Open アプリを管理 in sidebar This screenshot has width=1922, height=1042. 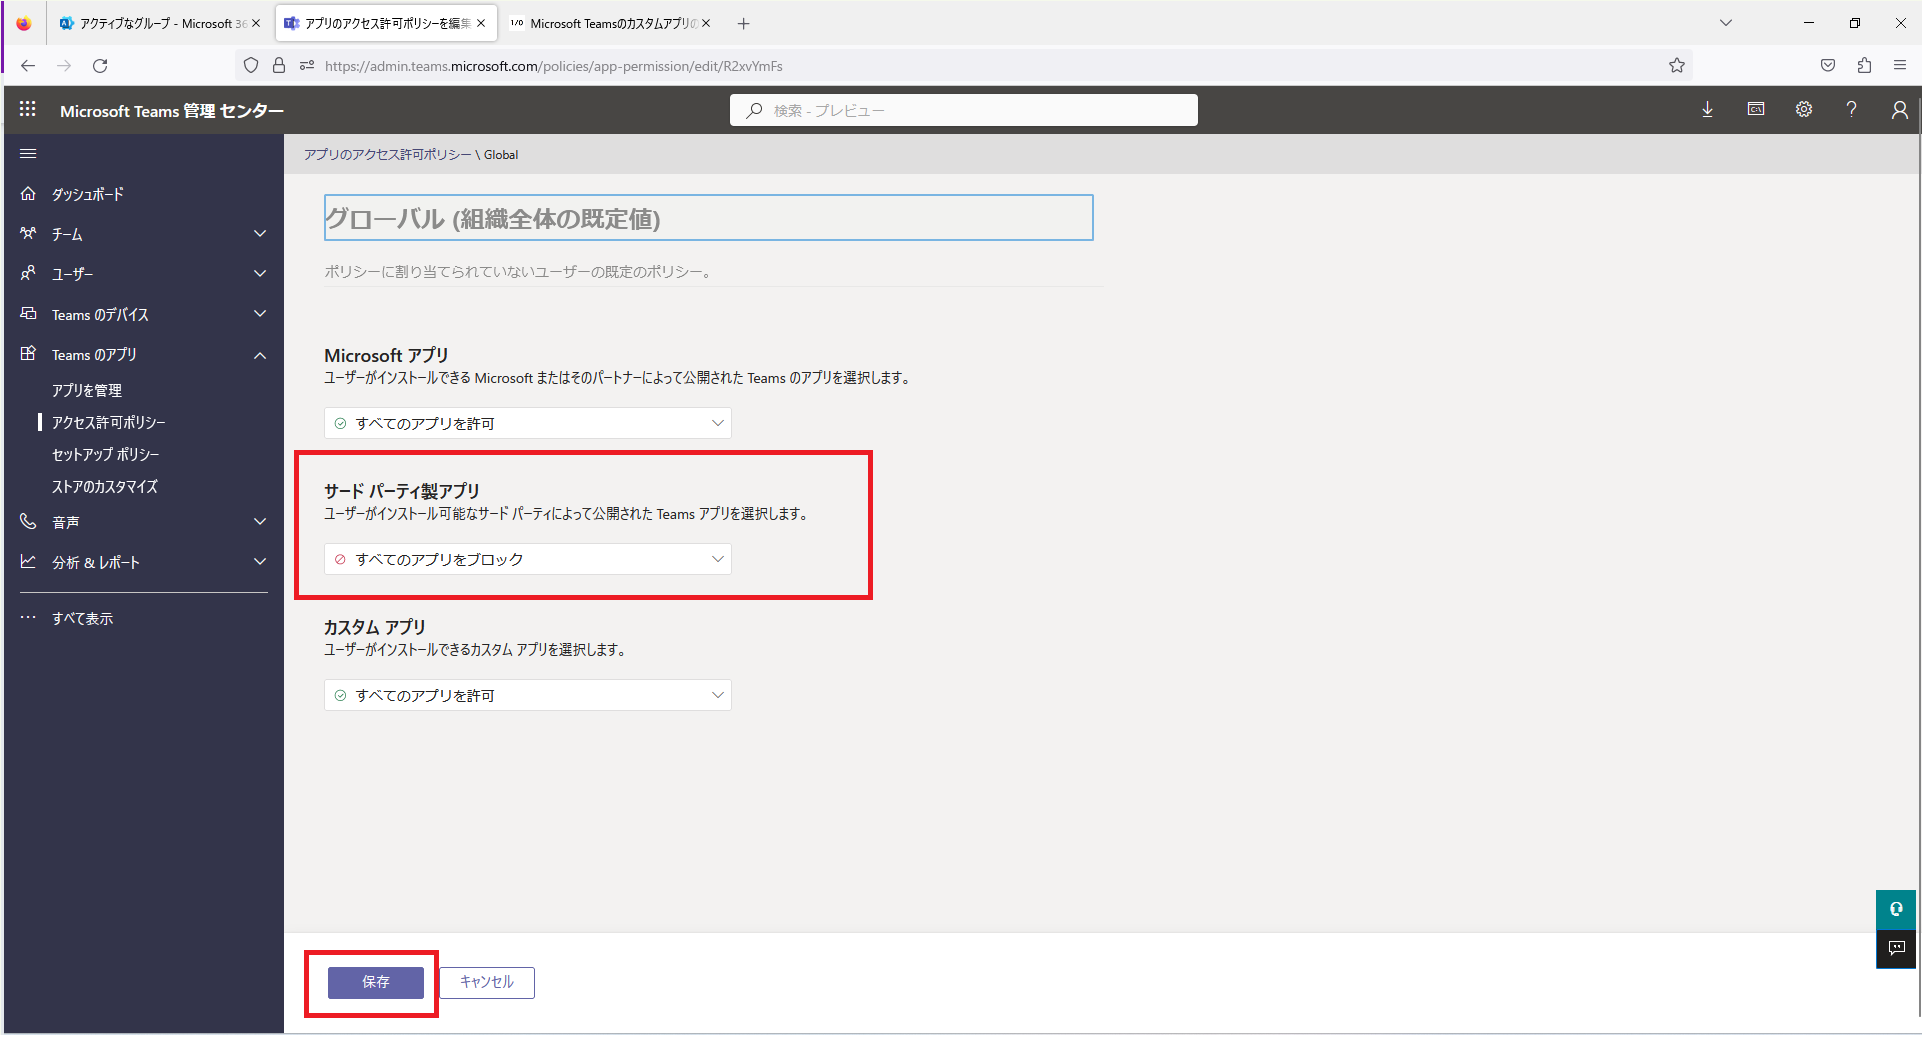(87, 390)
